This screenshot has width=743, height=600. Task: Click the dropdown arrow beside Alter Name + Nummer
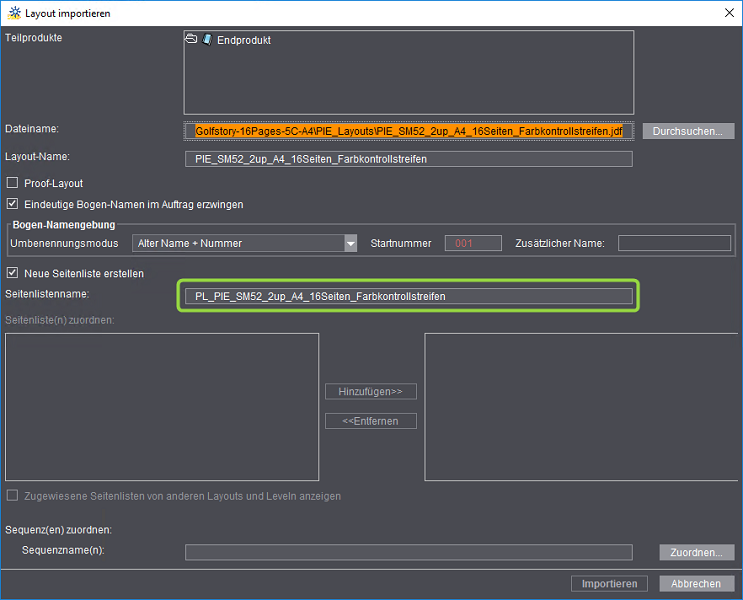coord(350,243)
